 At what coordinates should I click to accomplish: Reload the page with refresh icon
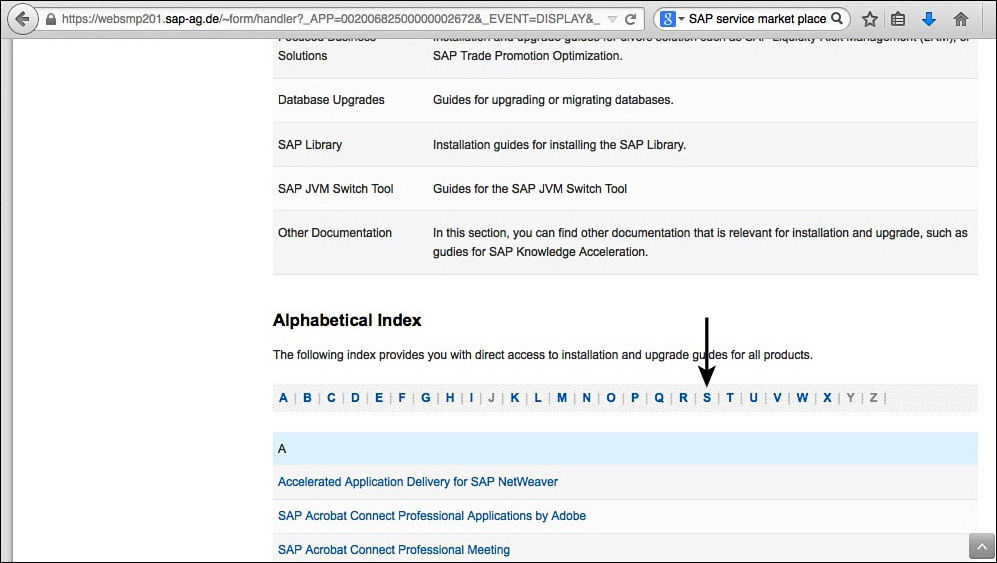tap(631, 19)
